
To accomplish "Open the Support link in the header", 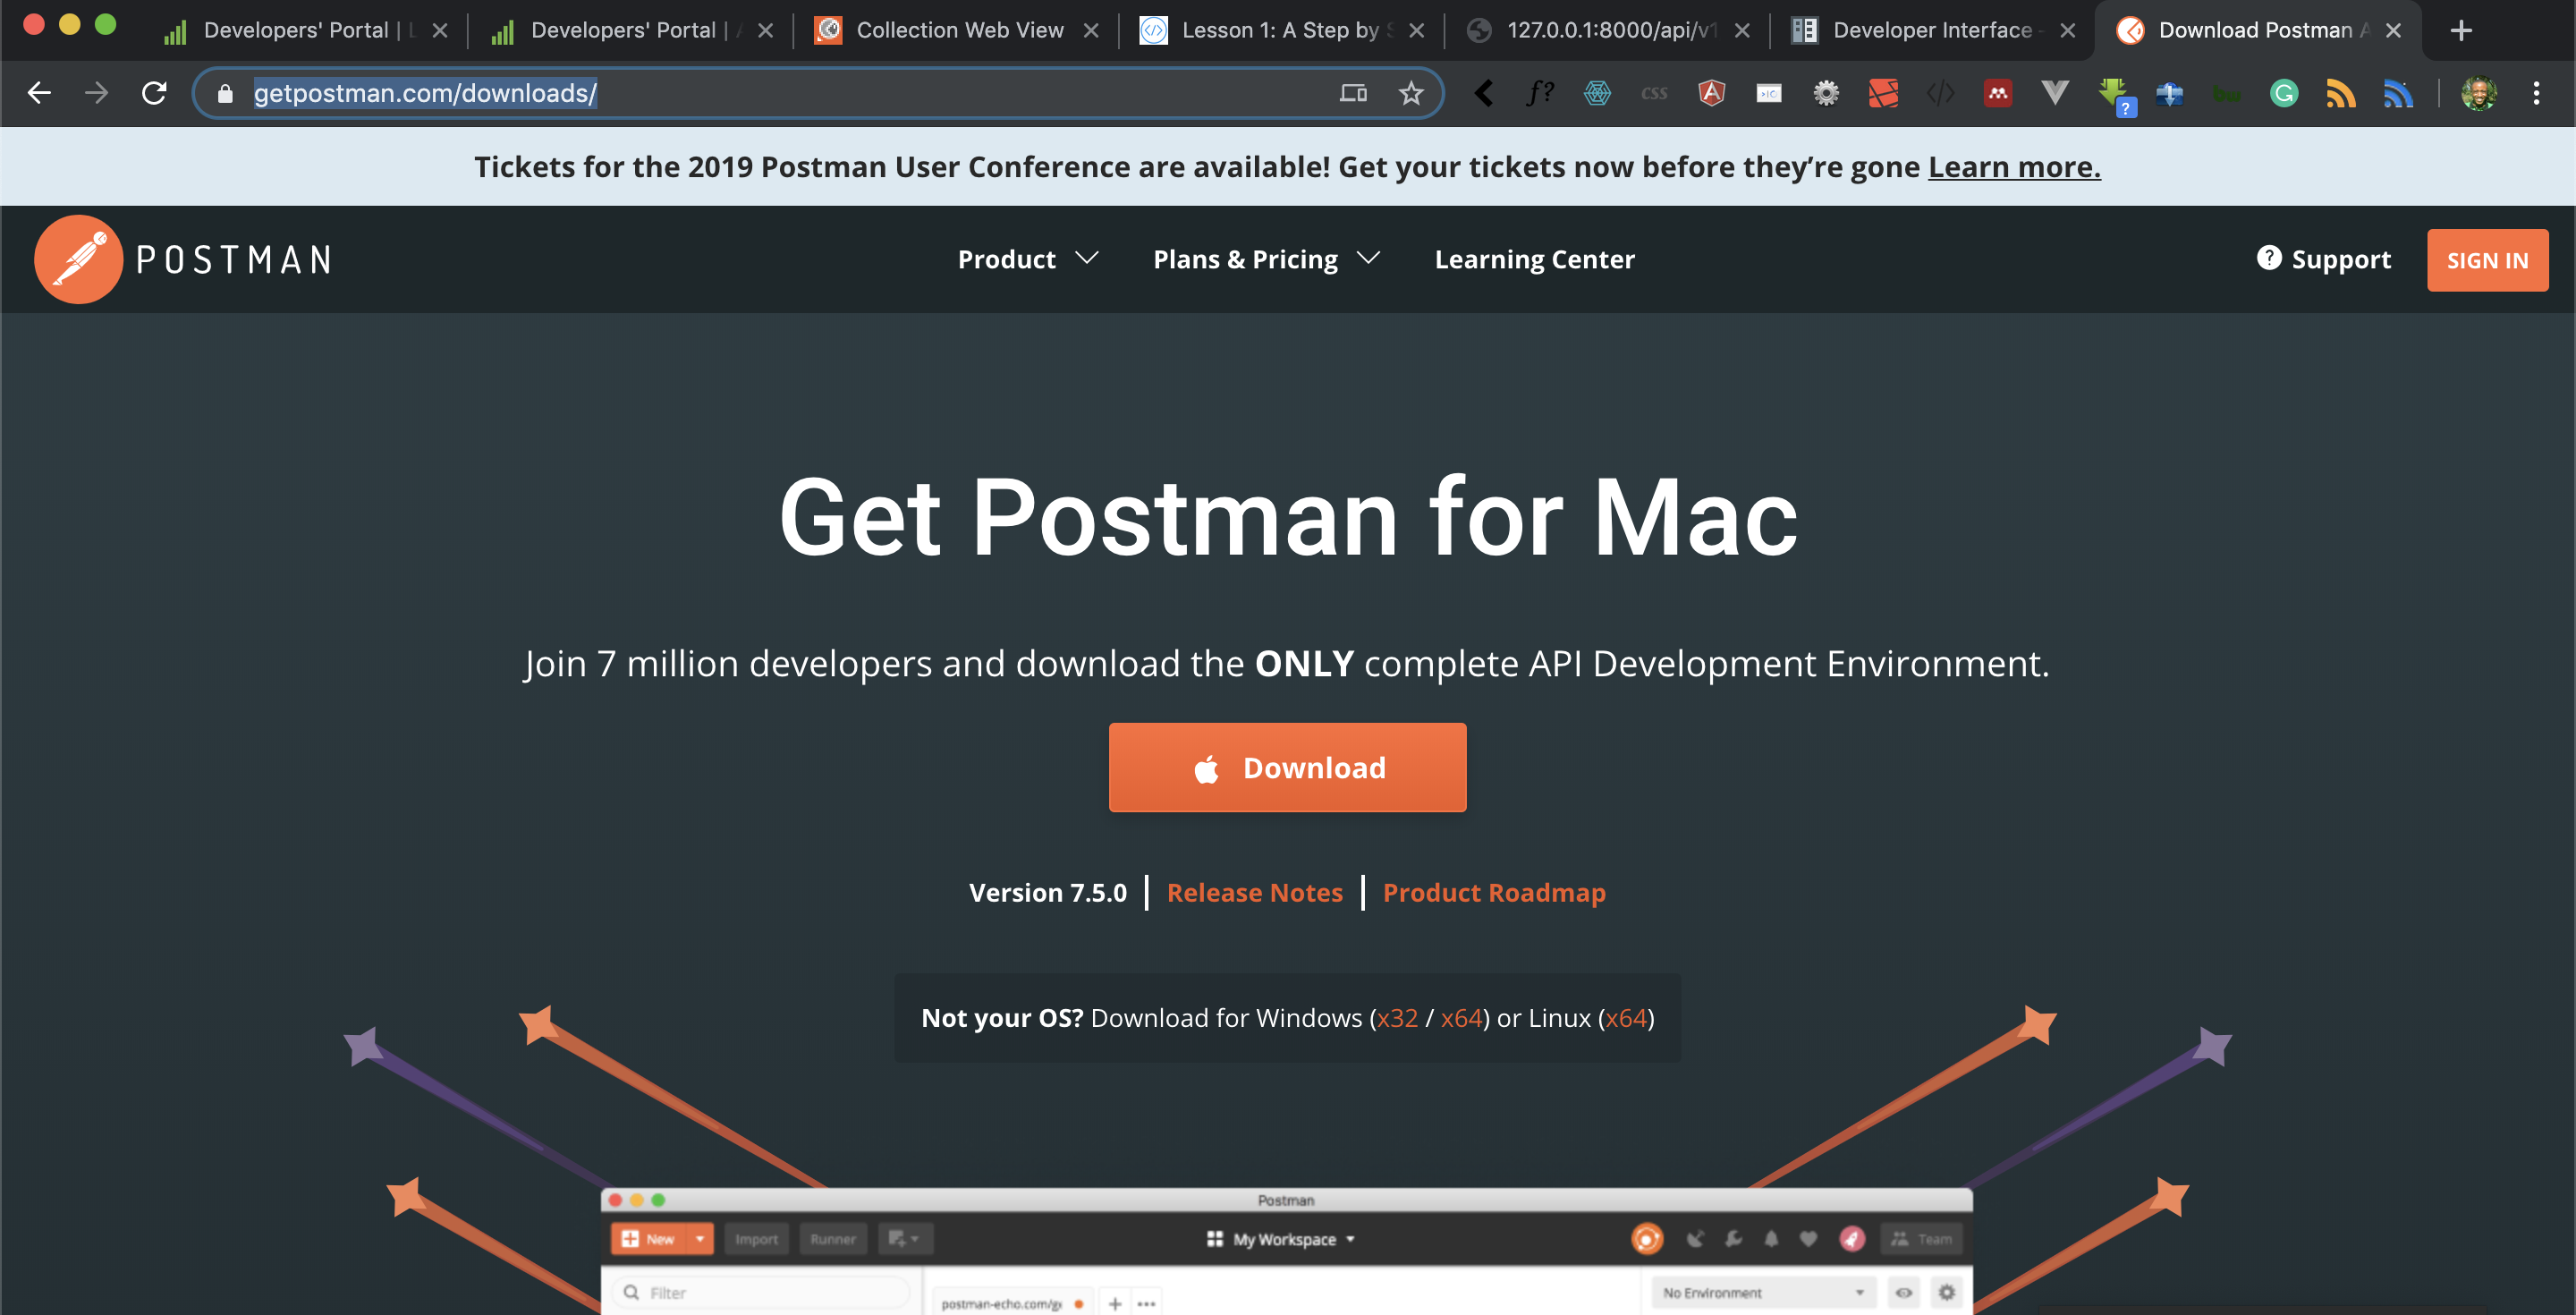I will click(2340, 259).
